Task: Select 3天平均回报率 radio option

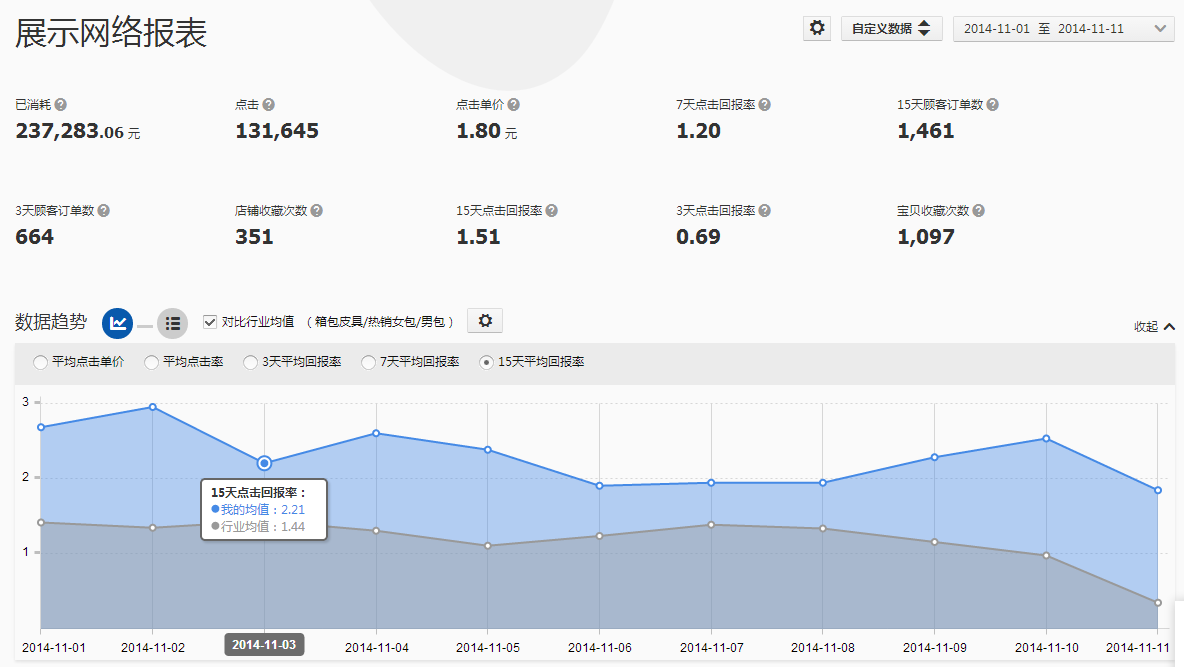Action: coord(251,362)
